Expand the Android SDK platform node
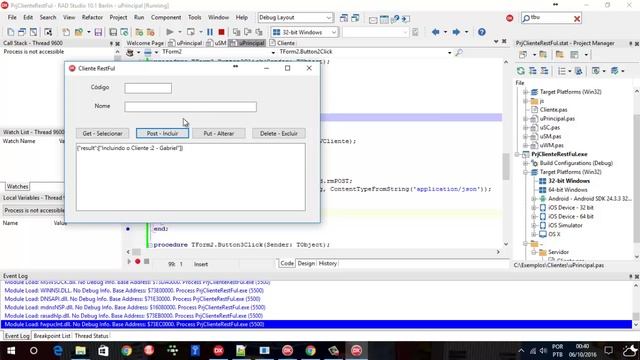The image size is (640, 360). (534, 199)
